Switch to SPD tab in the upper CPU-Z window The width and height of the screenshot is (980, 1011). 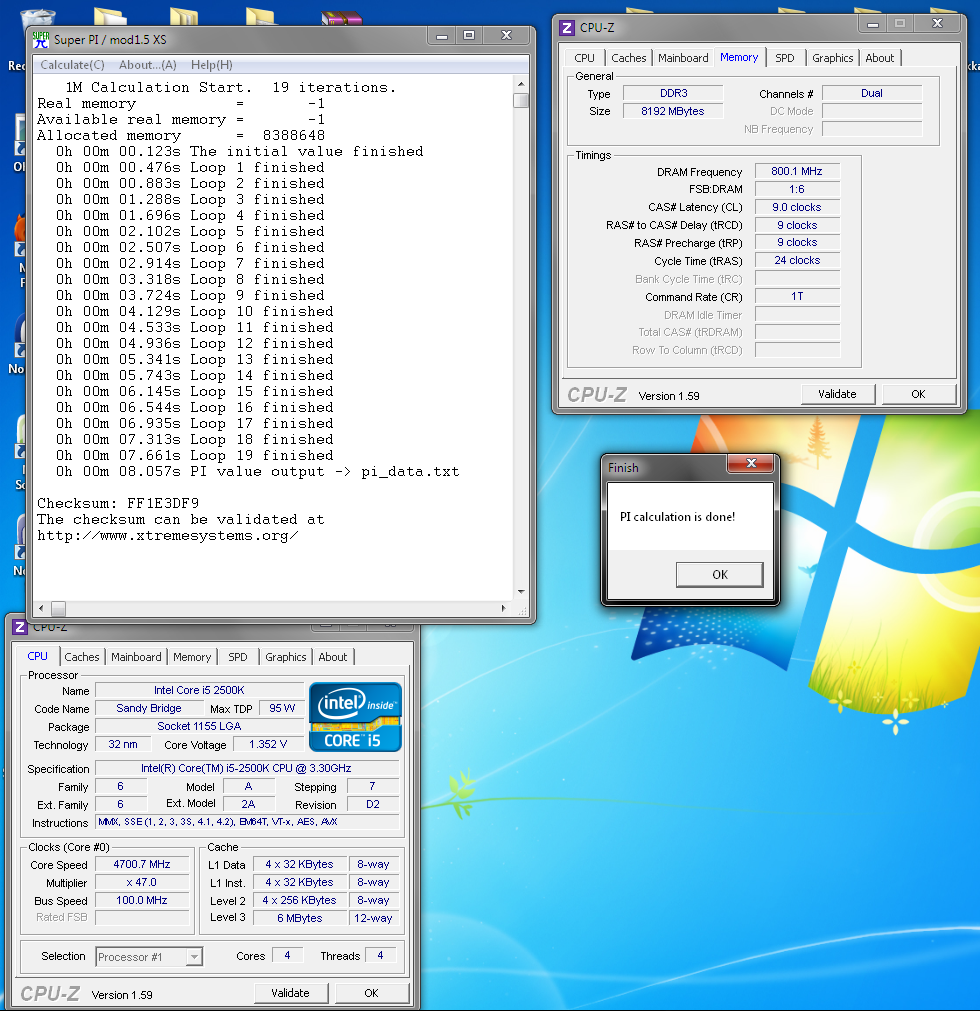(785, 58)
